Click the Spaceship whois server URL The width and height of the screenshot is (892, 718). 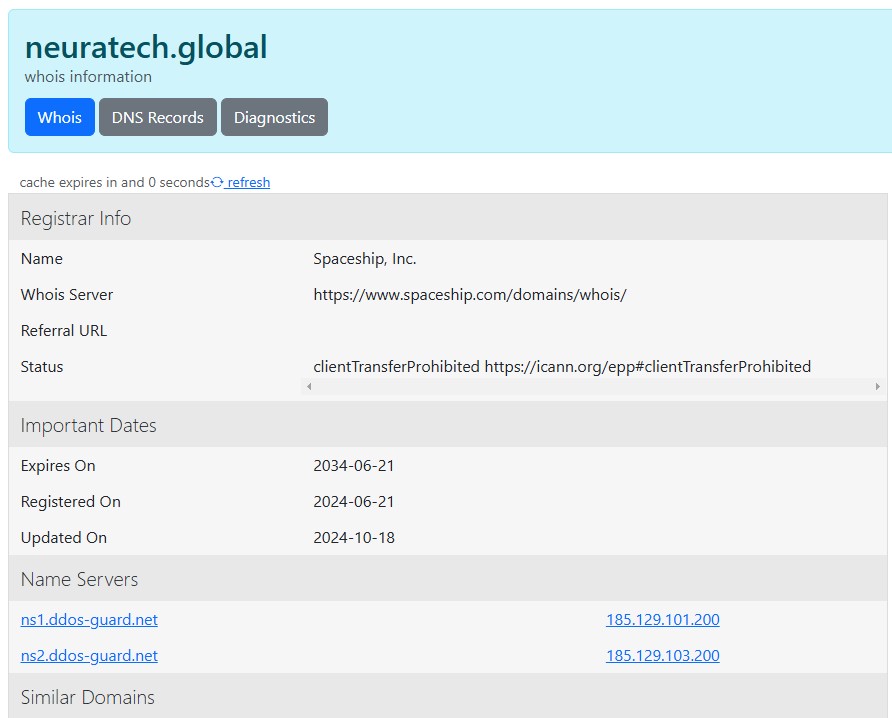470,294
